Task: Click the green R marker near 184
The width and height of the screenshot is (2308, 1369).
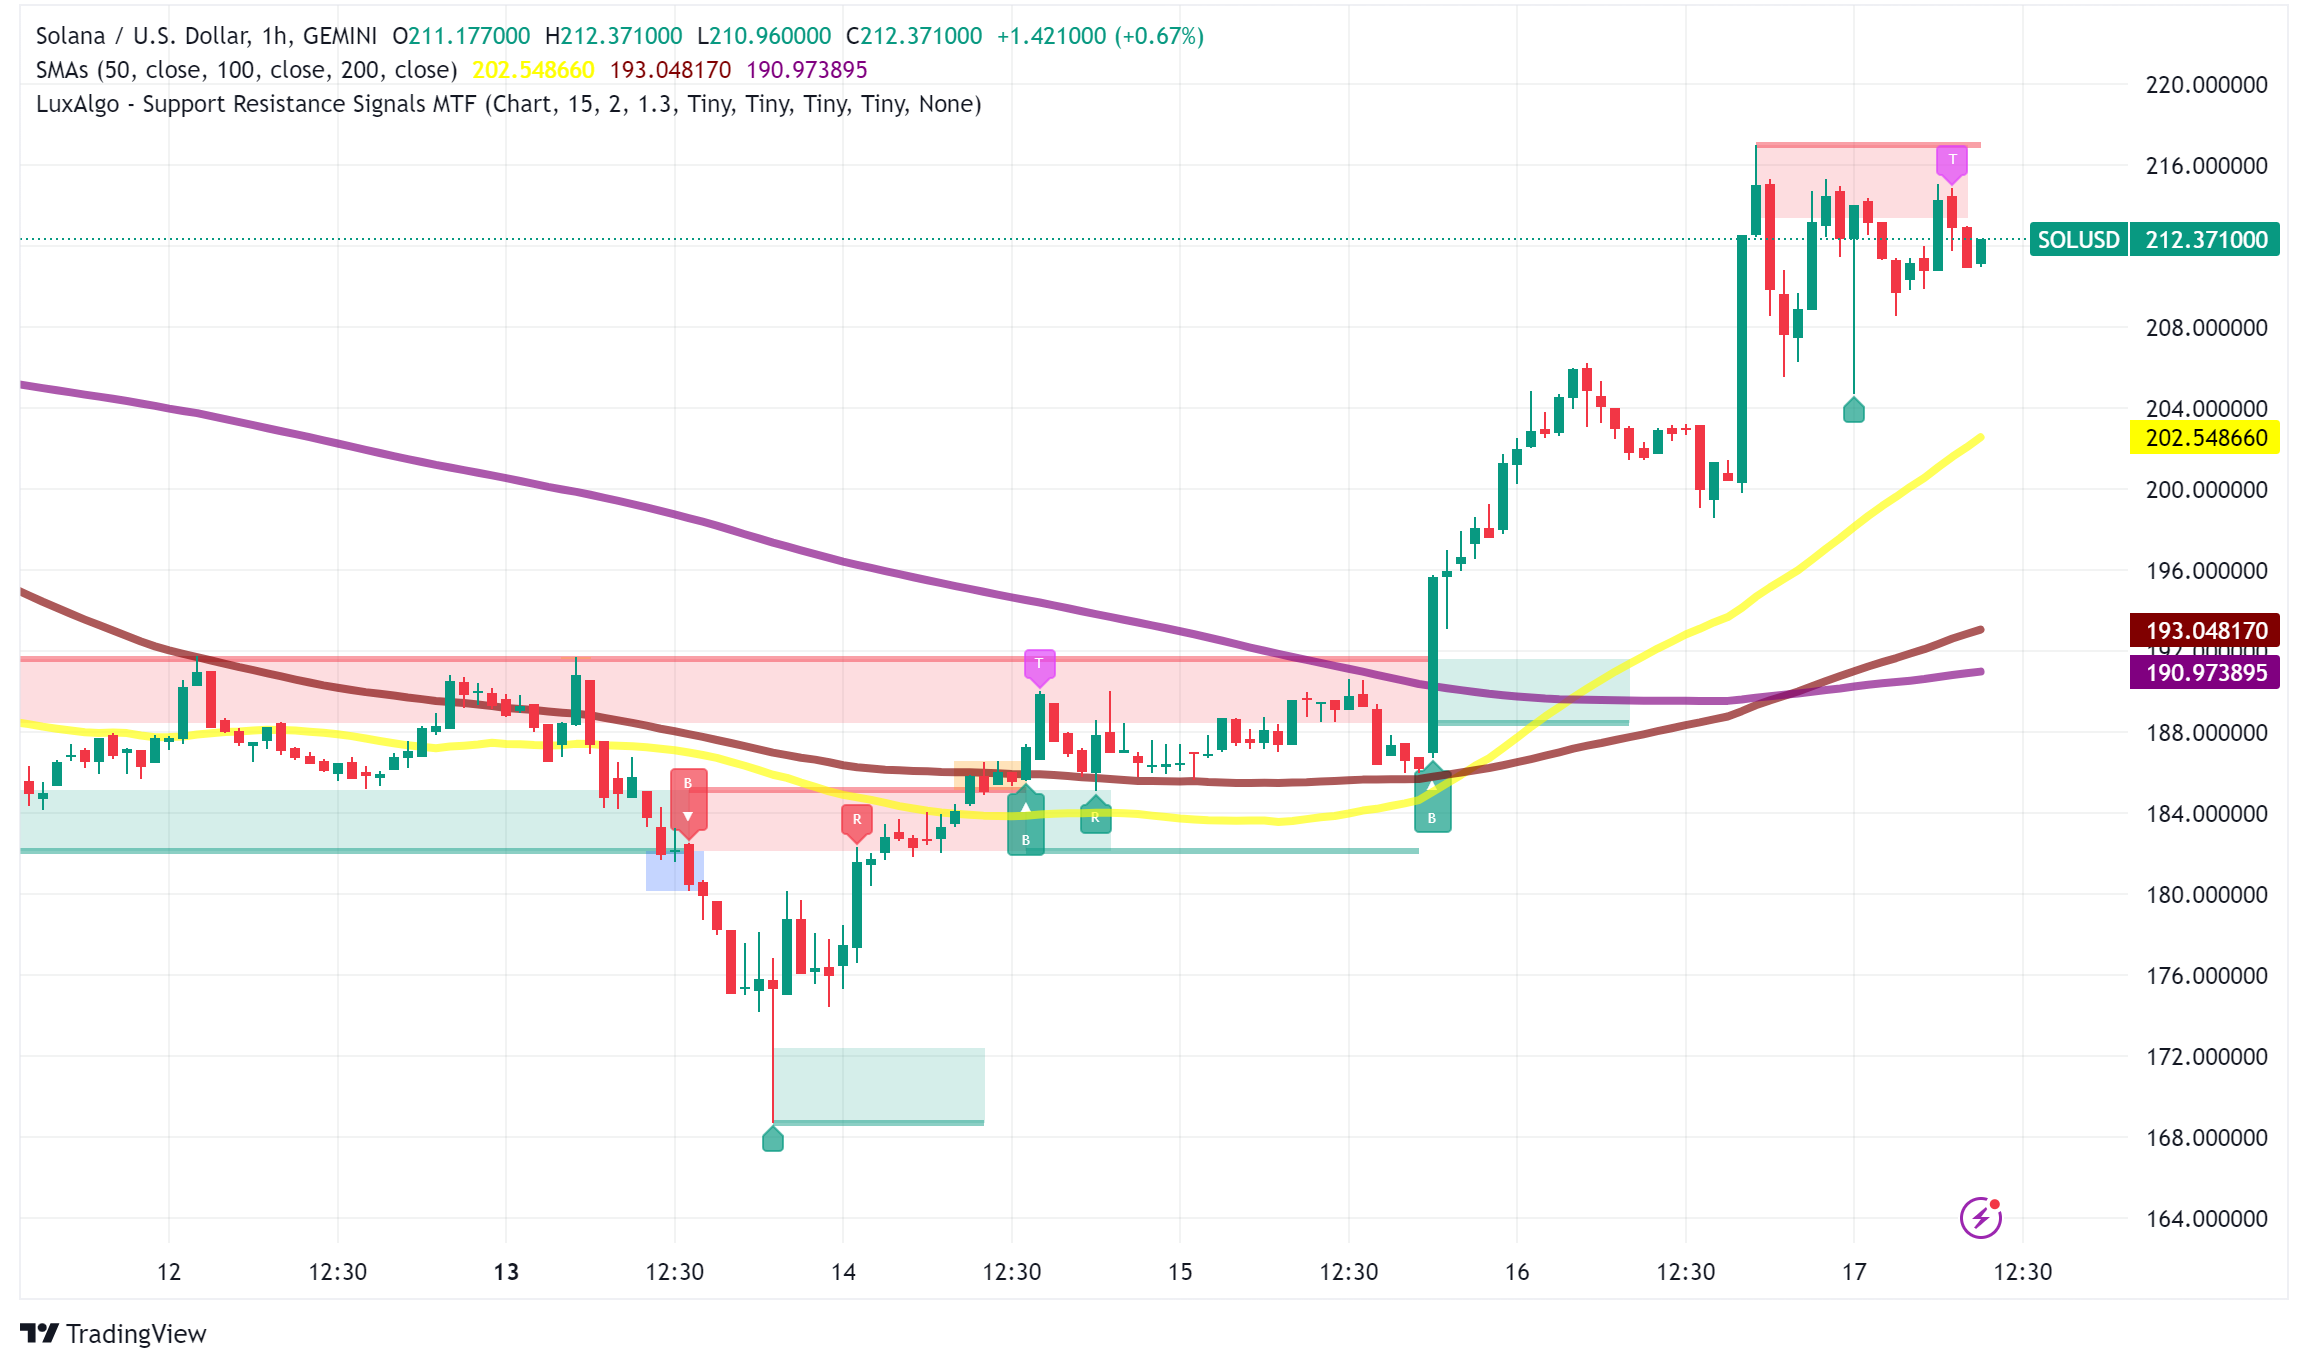Action: tap(1096, 815)
